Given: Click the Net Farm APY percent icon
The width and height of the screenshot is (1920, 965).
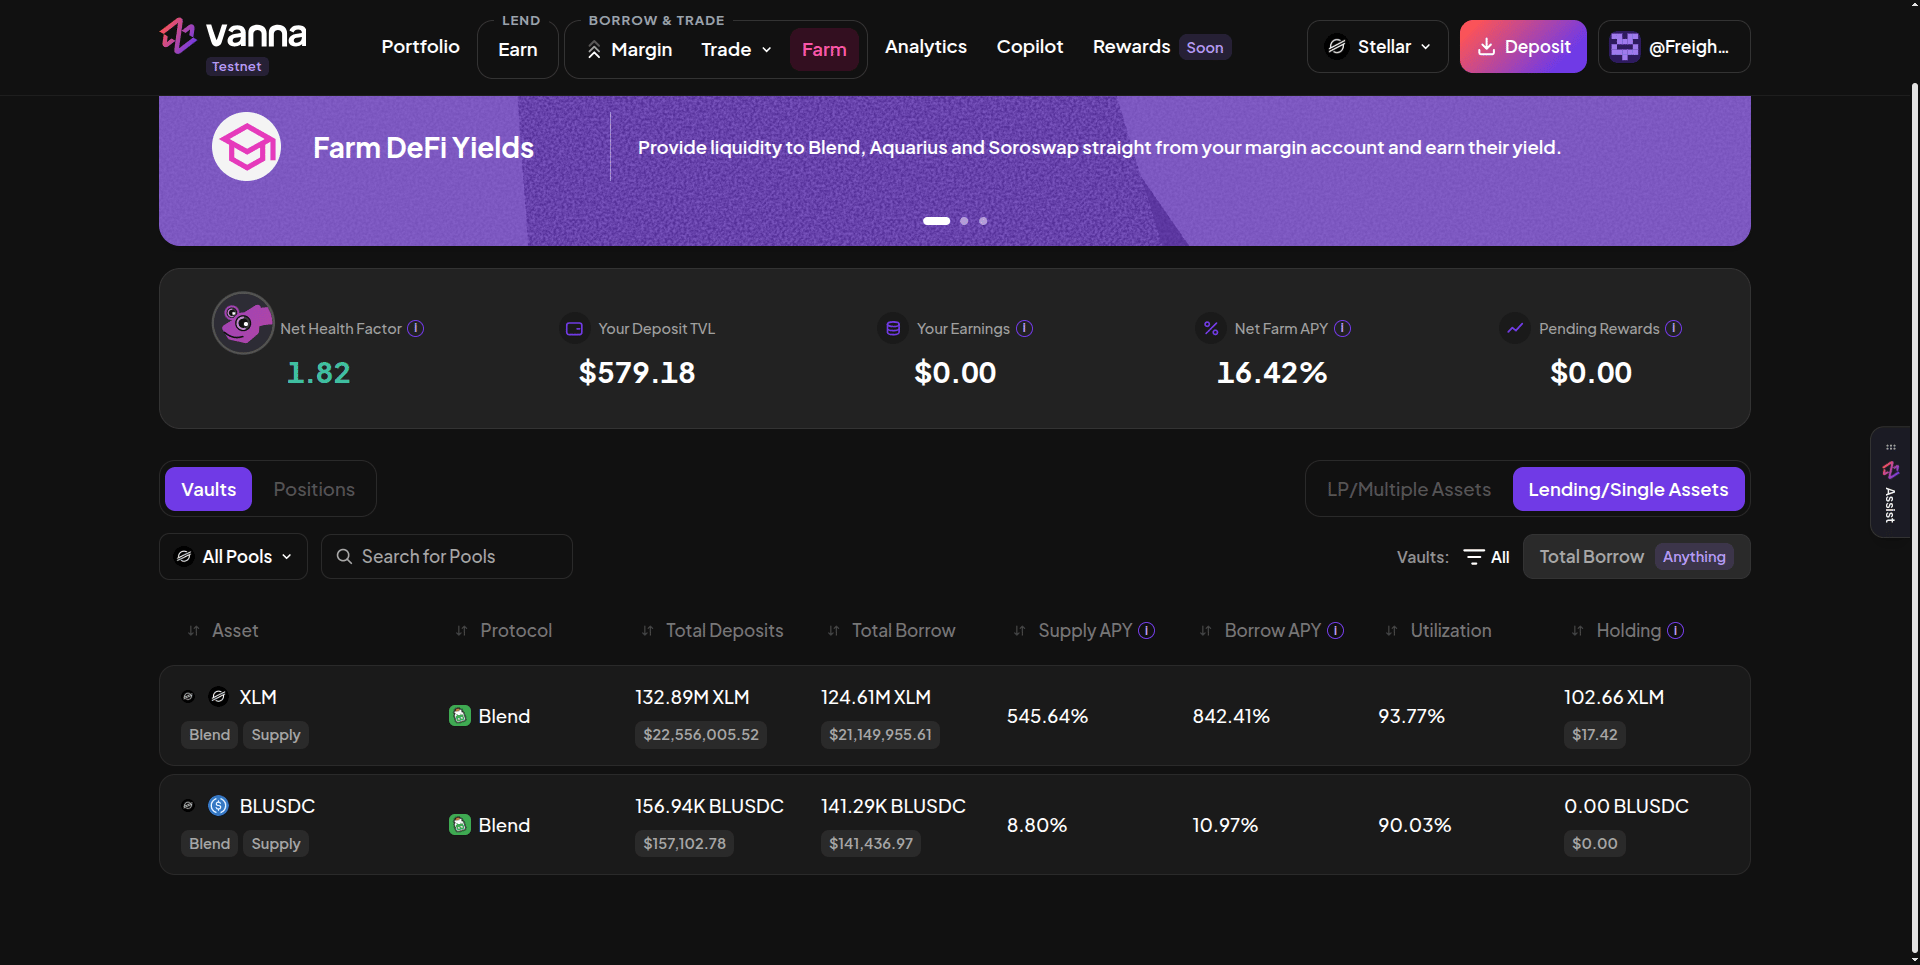Looking at the screenshot, I should tap(1211, 329).
